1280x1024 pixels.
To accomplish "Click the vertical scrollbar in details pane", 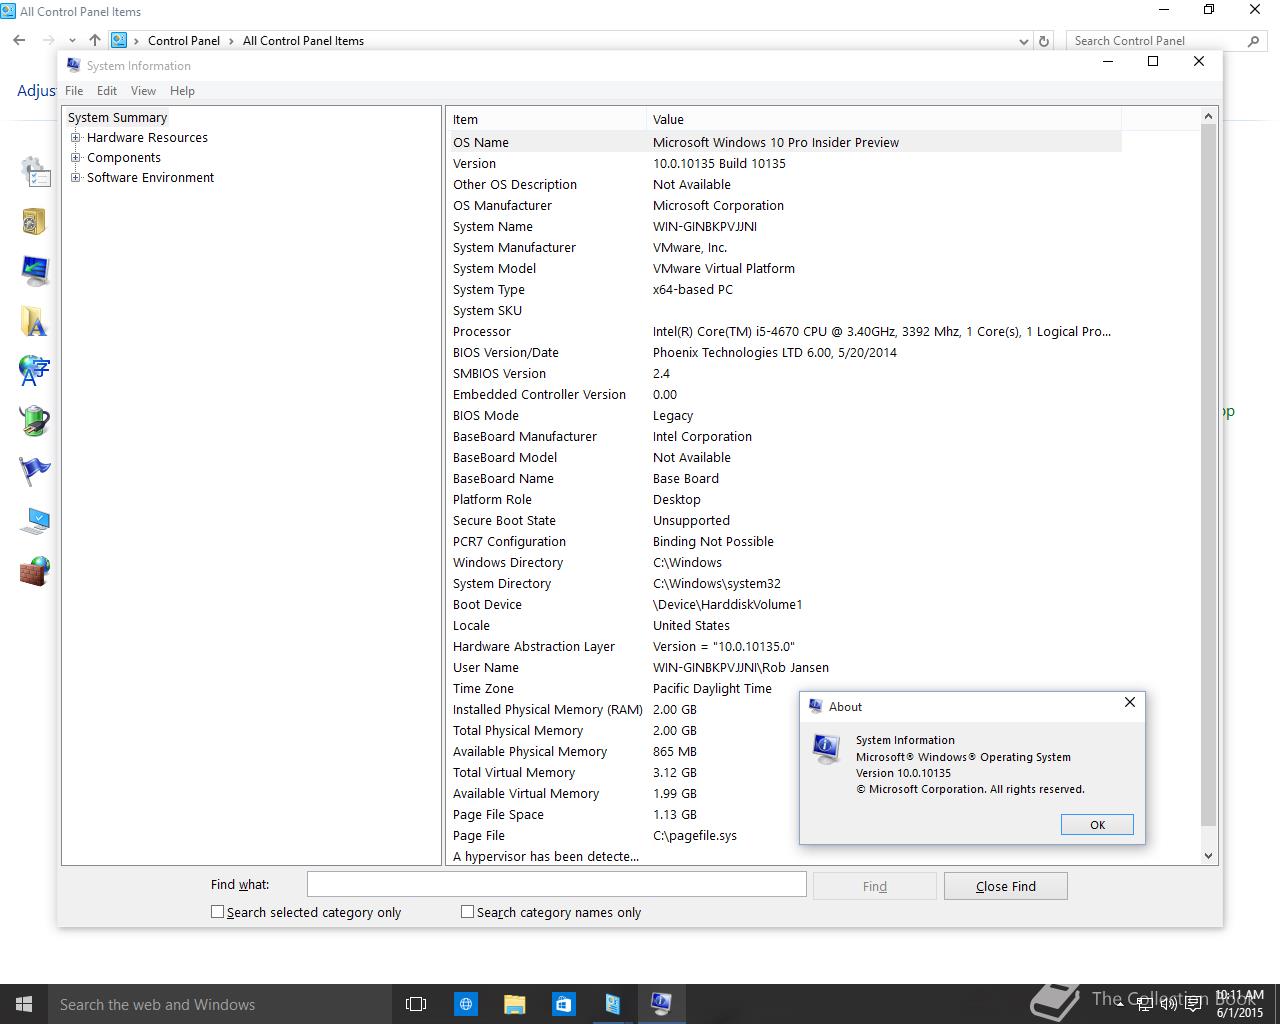I will click(x=1208, y=476).
